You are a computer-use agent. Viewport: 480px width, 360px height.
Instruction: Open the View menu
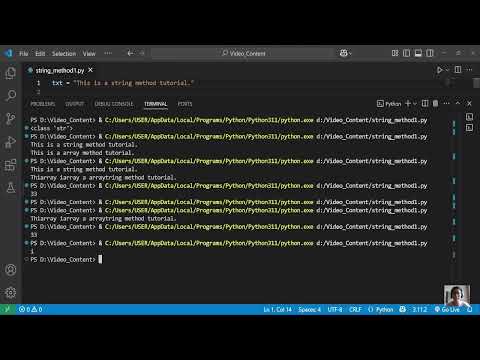tap(89, 53)
